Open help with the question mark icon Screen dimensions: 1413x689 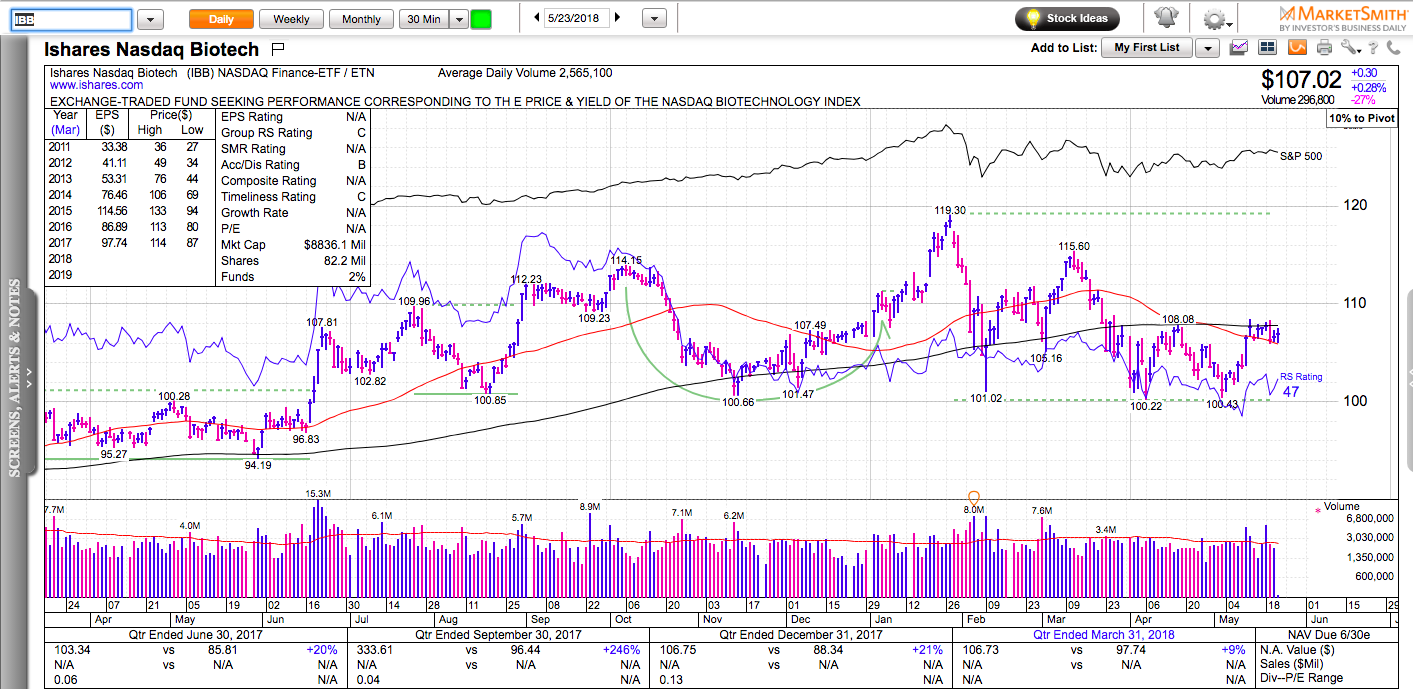click(x=1374, y=47)
